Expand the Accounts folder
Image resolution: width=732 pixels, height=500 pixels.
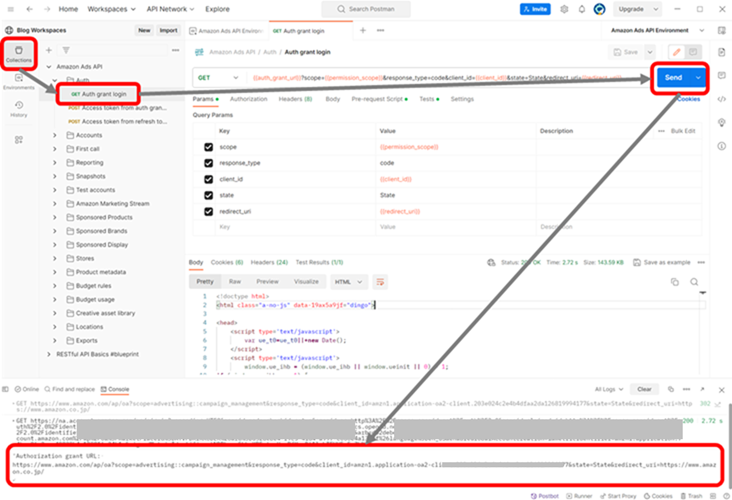click(55, 135)
